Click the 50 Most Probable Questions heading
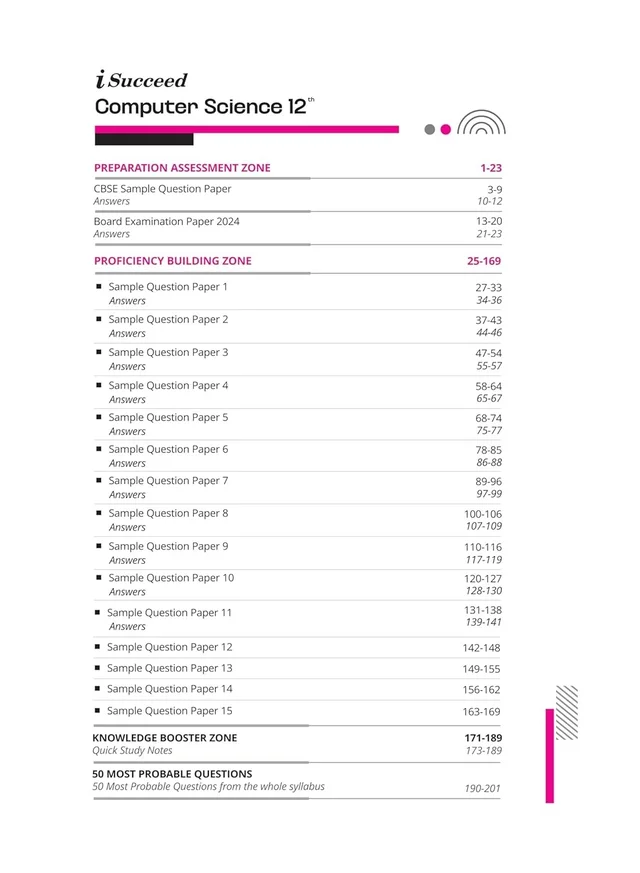This screenshot has width=640, height=873. (172, 774)
